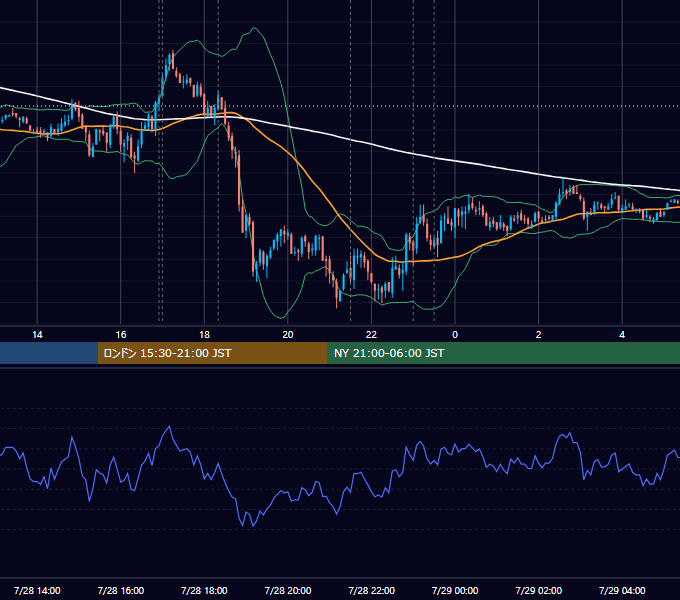Click the NY 21:00-06:00 JST session bar
The image size is (680, 600).
tap(503, 353)
